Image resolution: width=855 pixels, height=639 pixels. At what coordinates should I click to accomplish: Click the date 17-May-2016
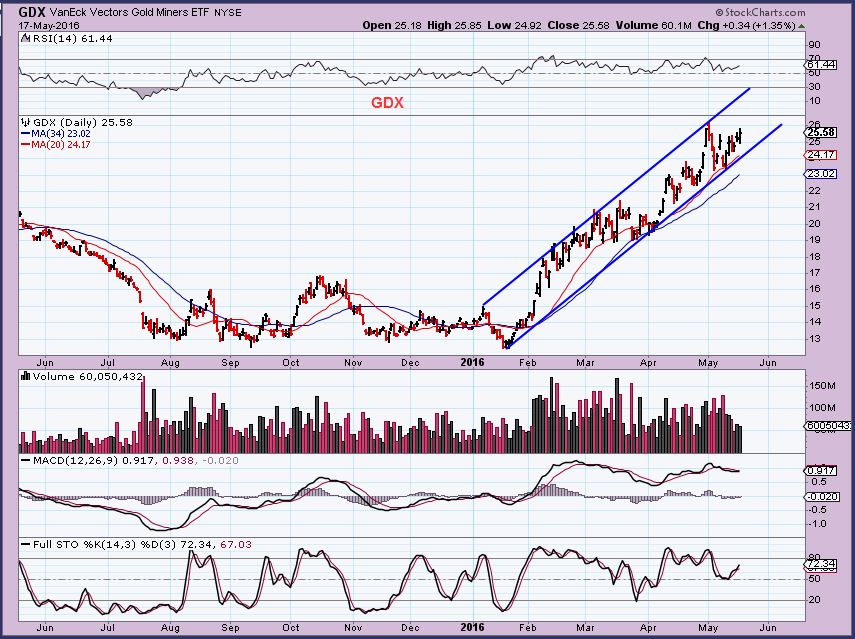click(x=49, y=26)
